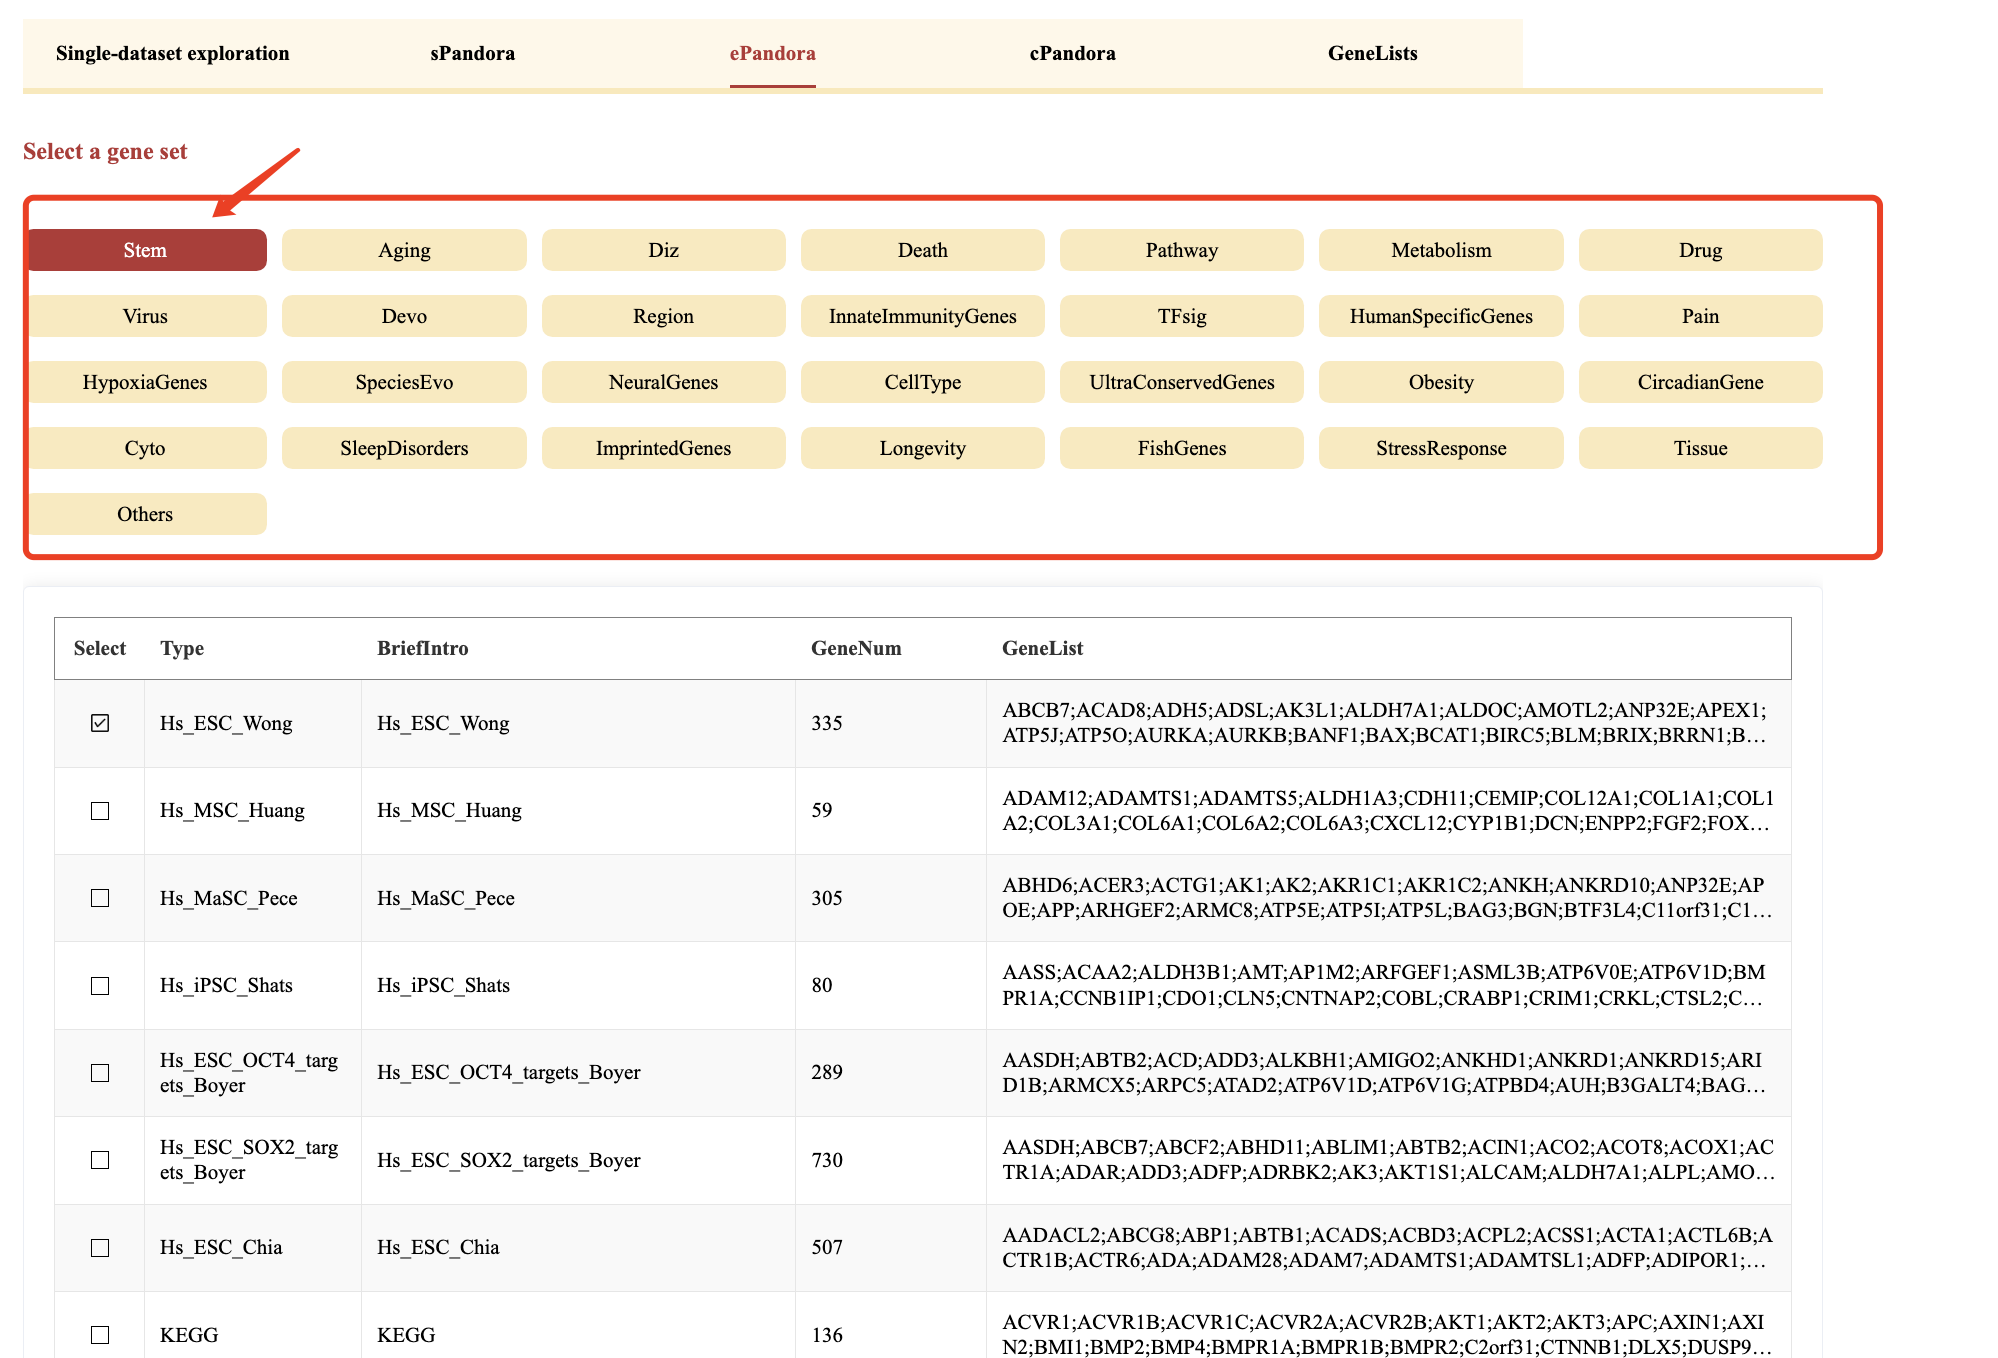The width and height of the screenshot is (1998, 1358).
Task: Click the Hs_ESC_Wong gene list text
Action: point(1385,723)
